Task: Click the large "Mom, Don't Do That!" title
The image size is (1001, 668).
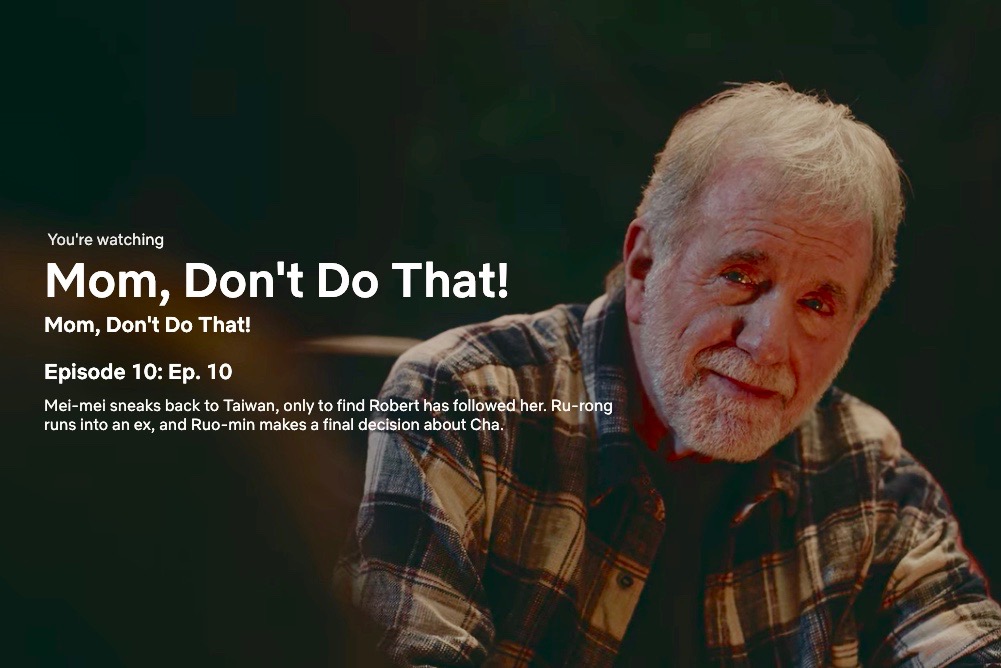Action: pos(277,281)
